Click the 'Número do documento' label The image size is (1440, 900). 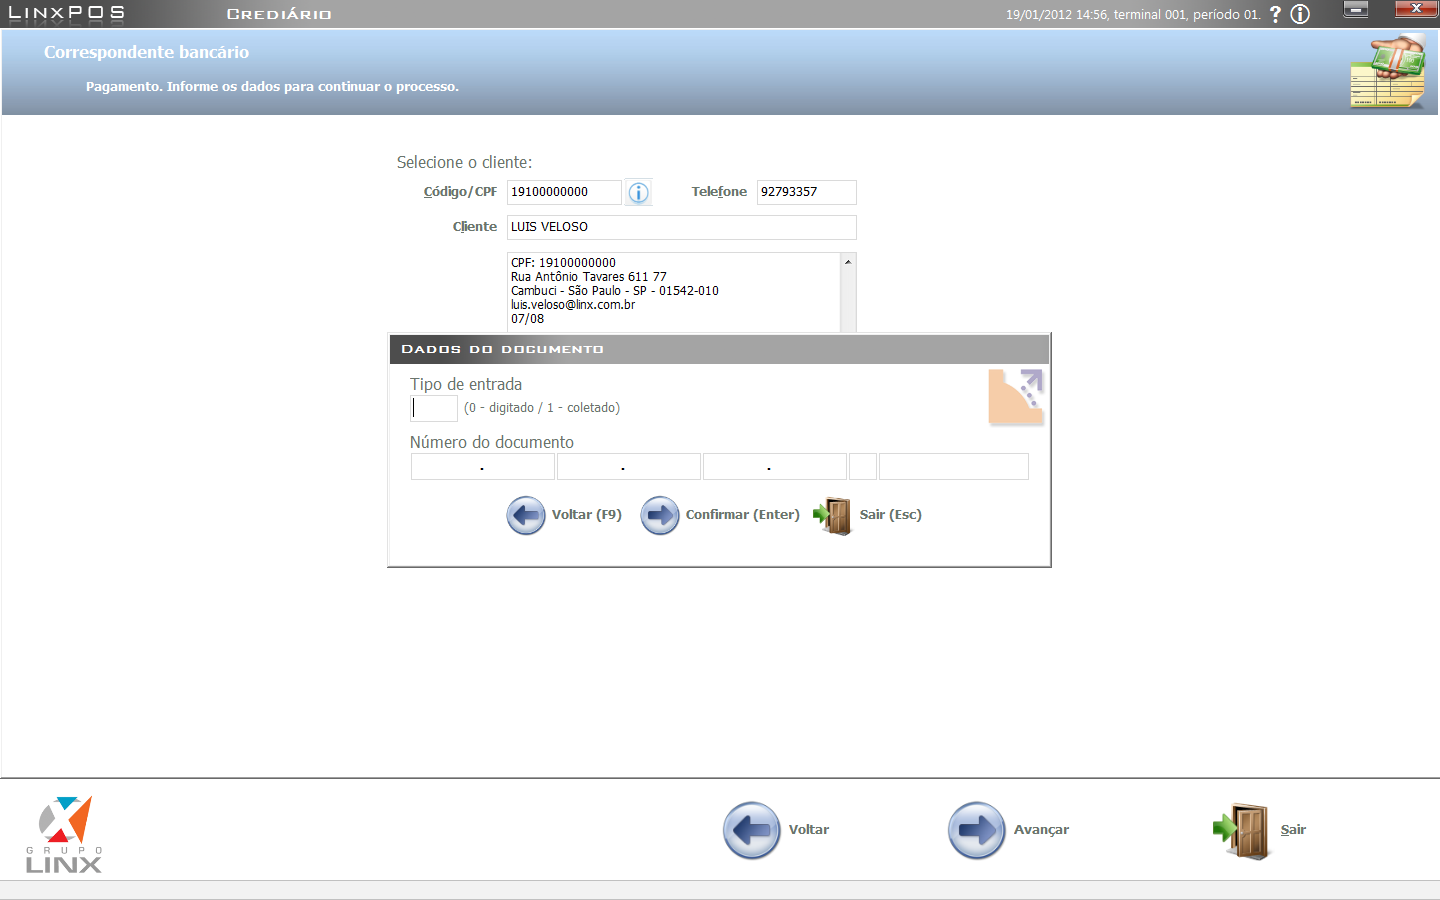[x=492, y=442]
